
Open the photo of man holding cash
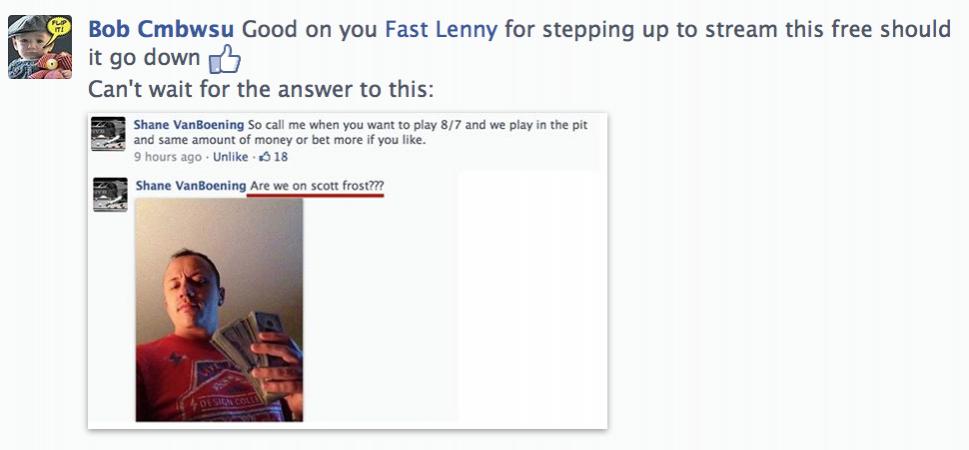(218, 310)
